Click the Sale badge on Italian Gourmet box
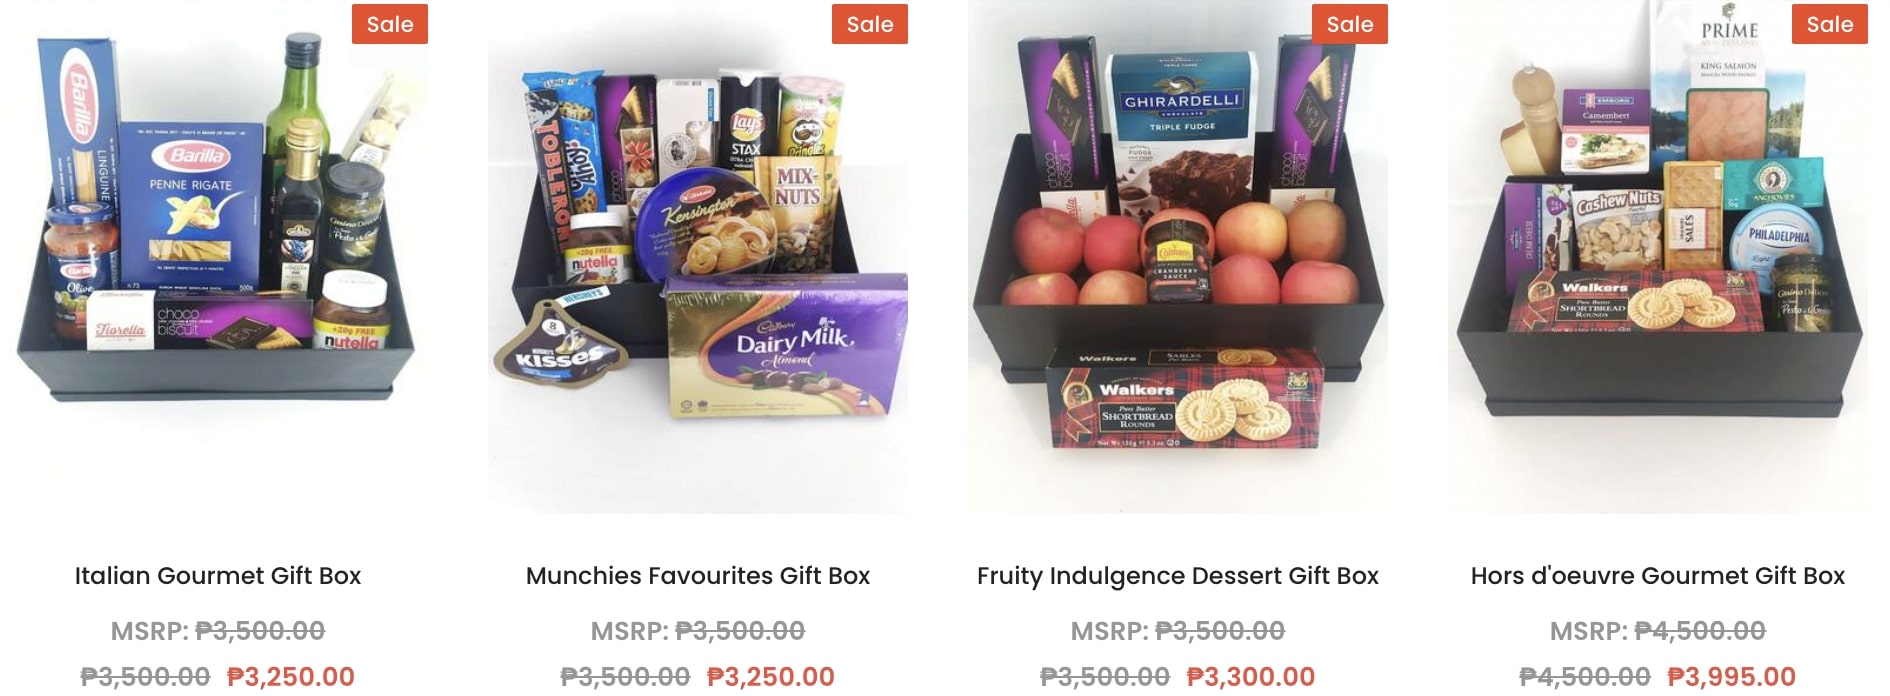The image size is (1890, 696). coord(390,24)
